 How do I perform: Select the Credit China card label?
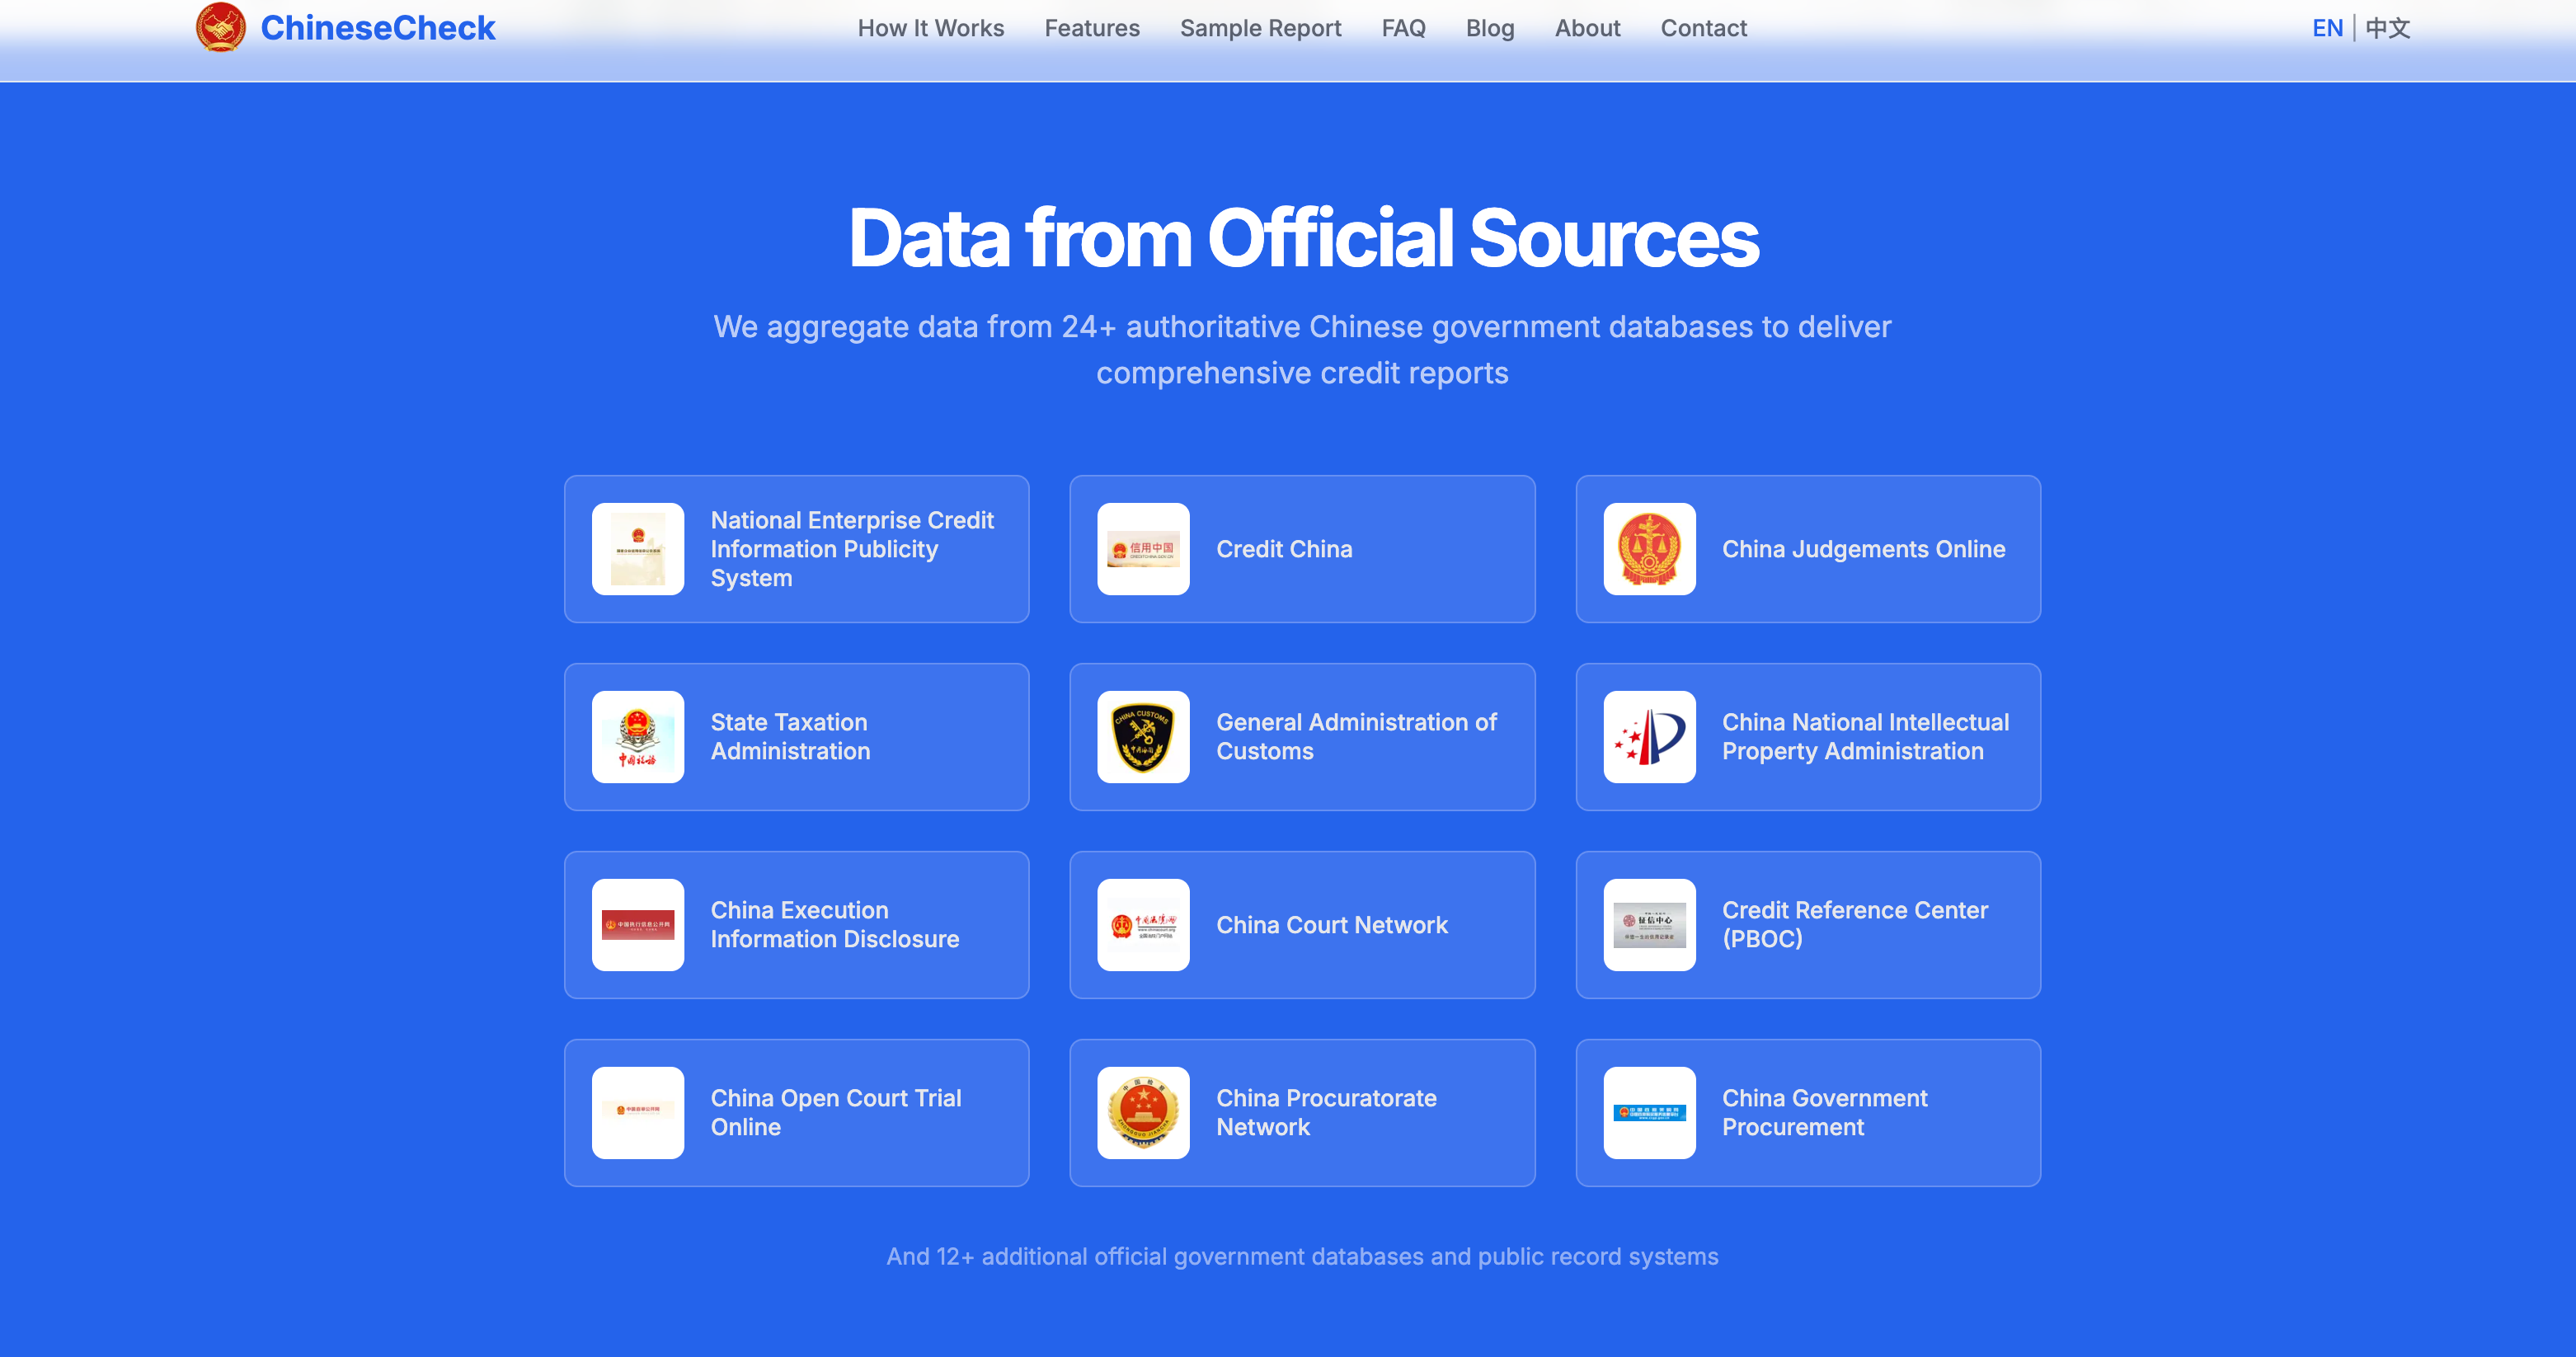pyautogui.click(x=1284, y=549)
